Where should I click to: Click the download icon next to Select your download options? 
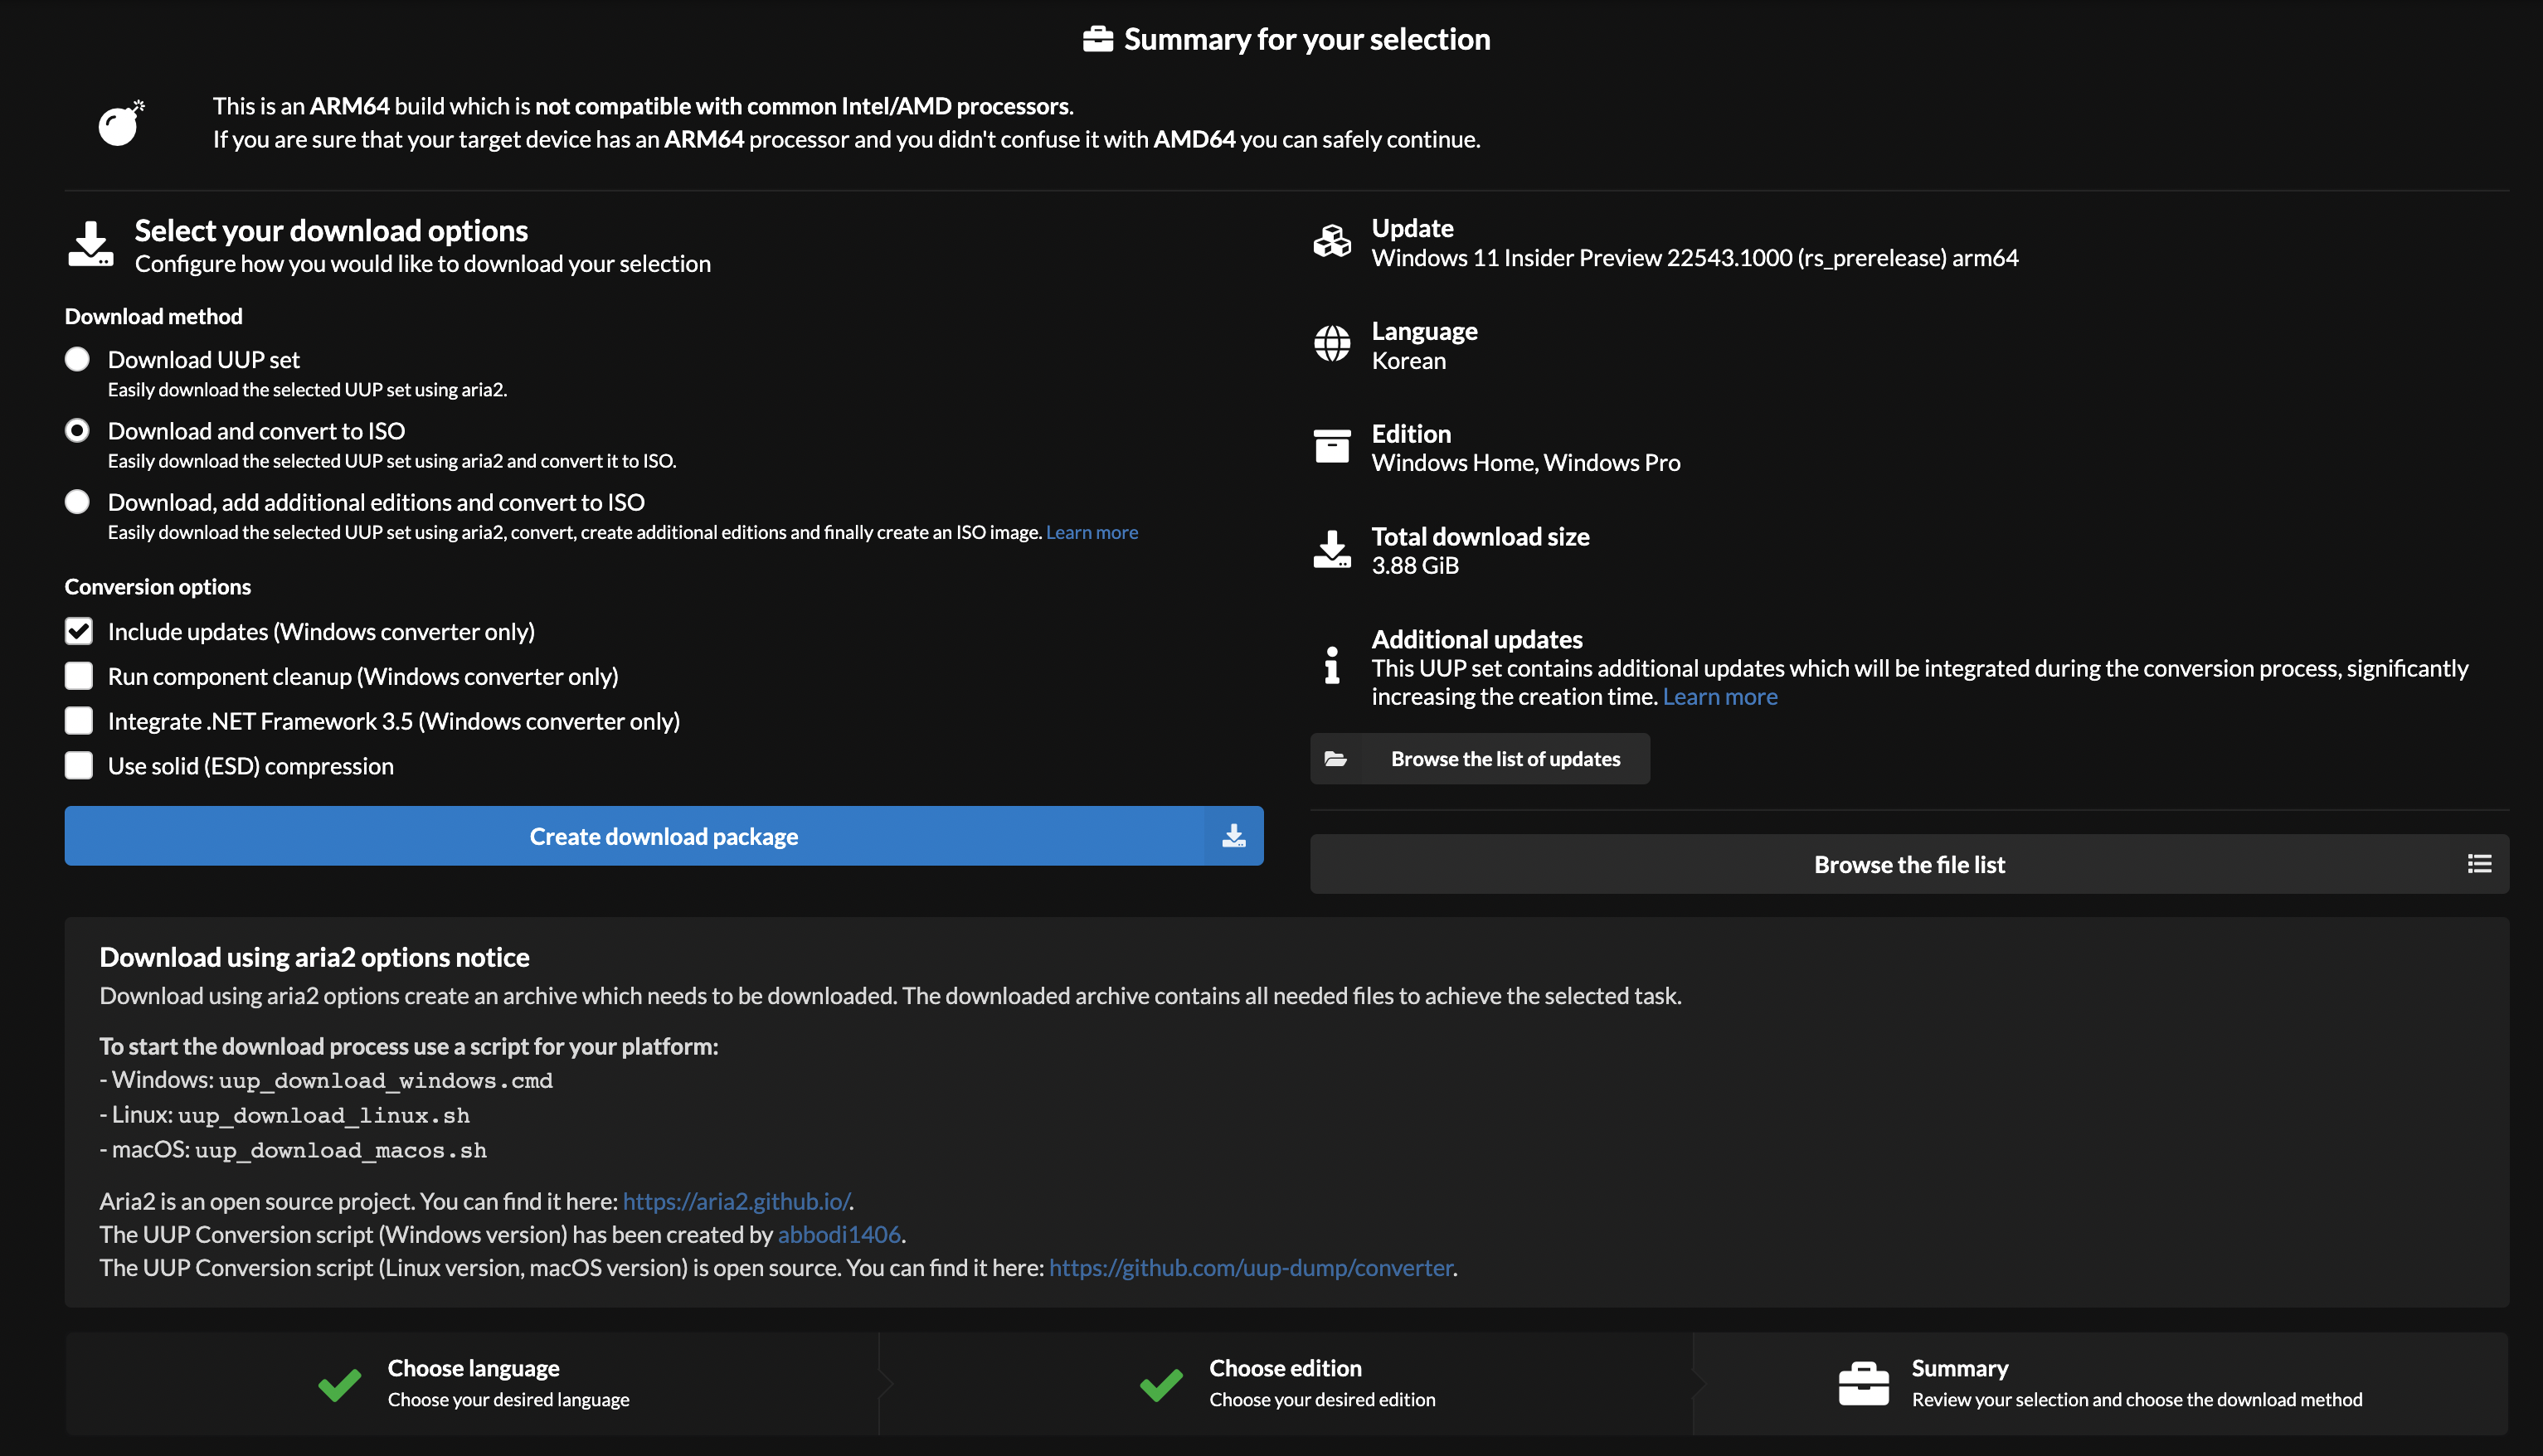click(x=90, y=244)
